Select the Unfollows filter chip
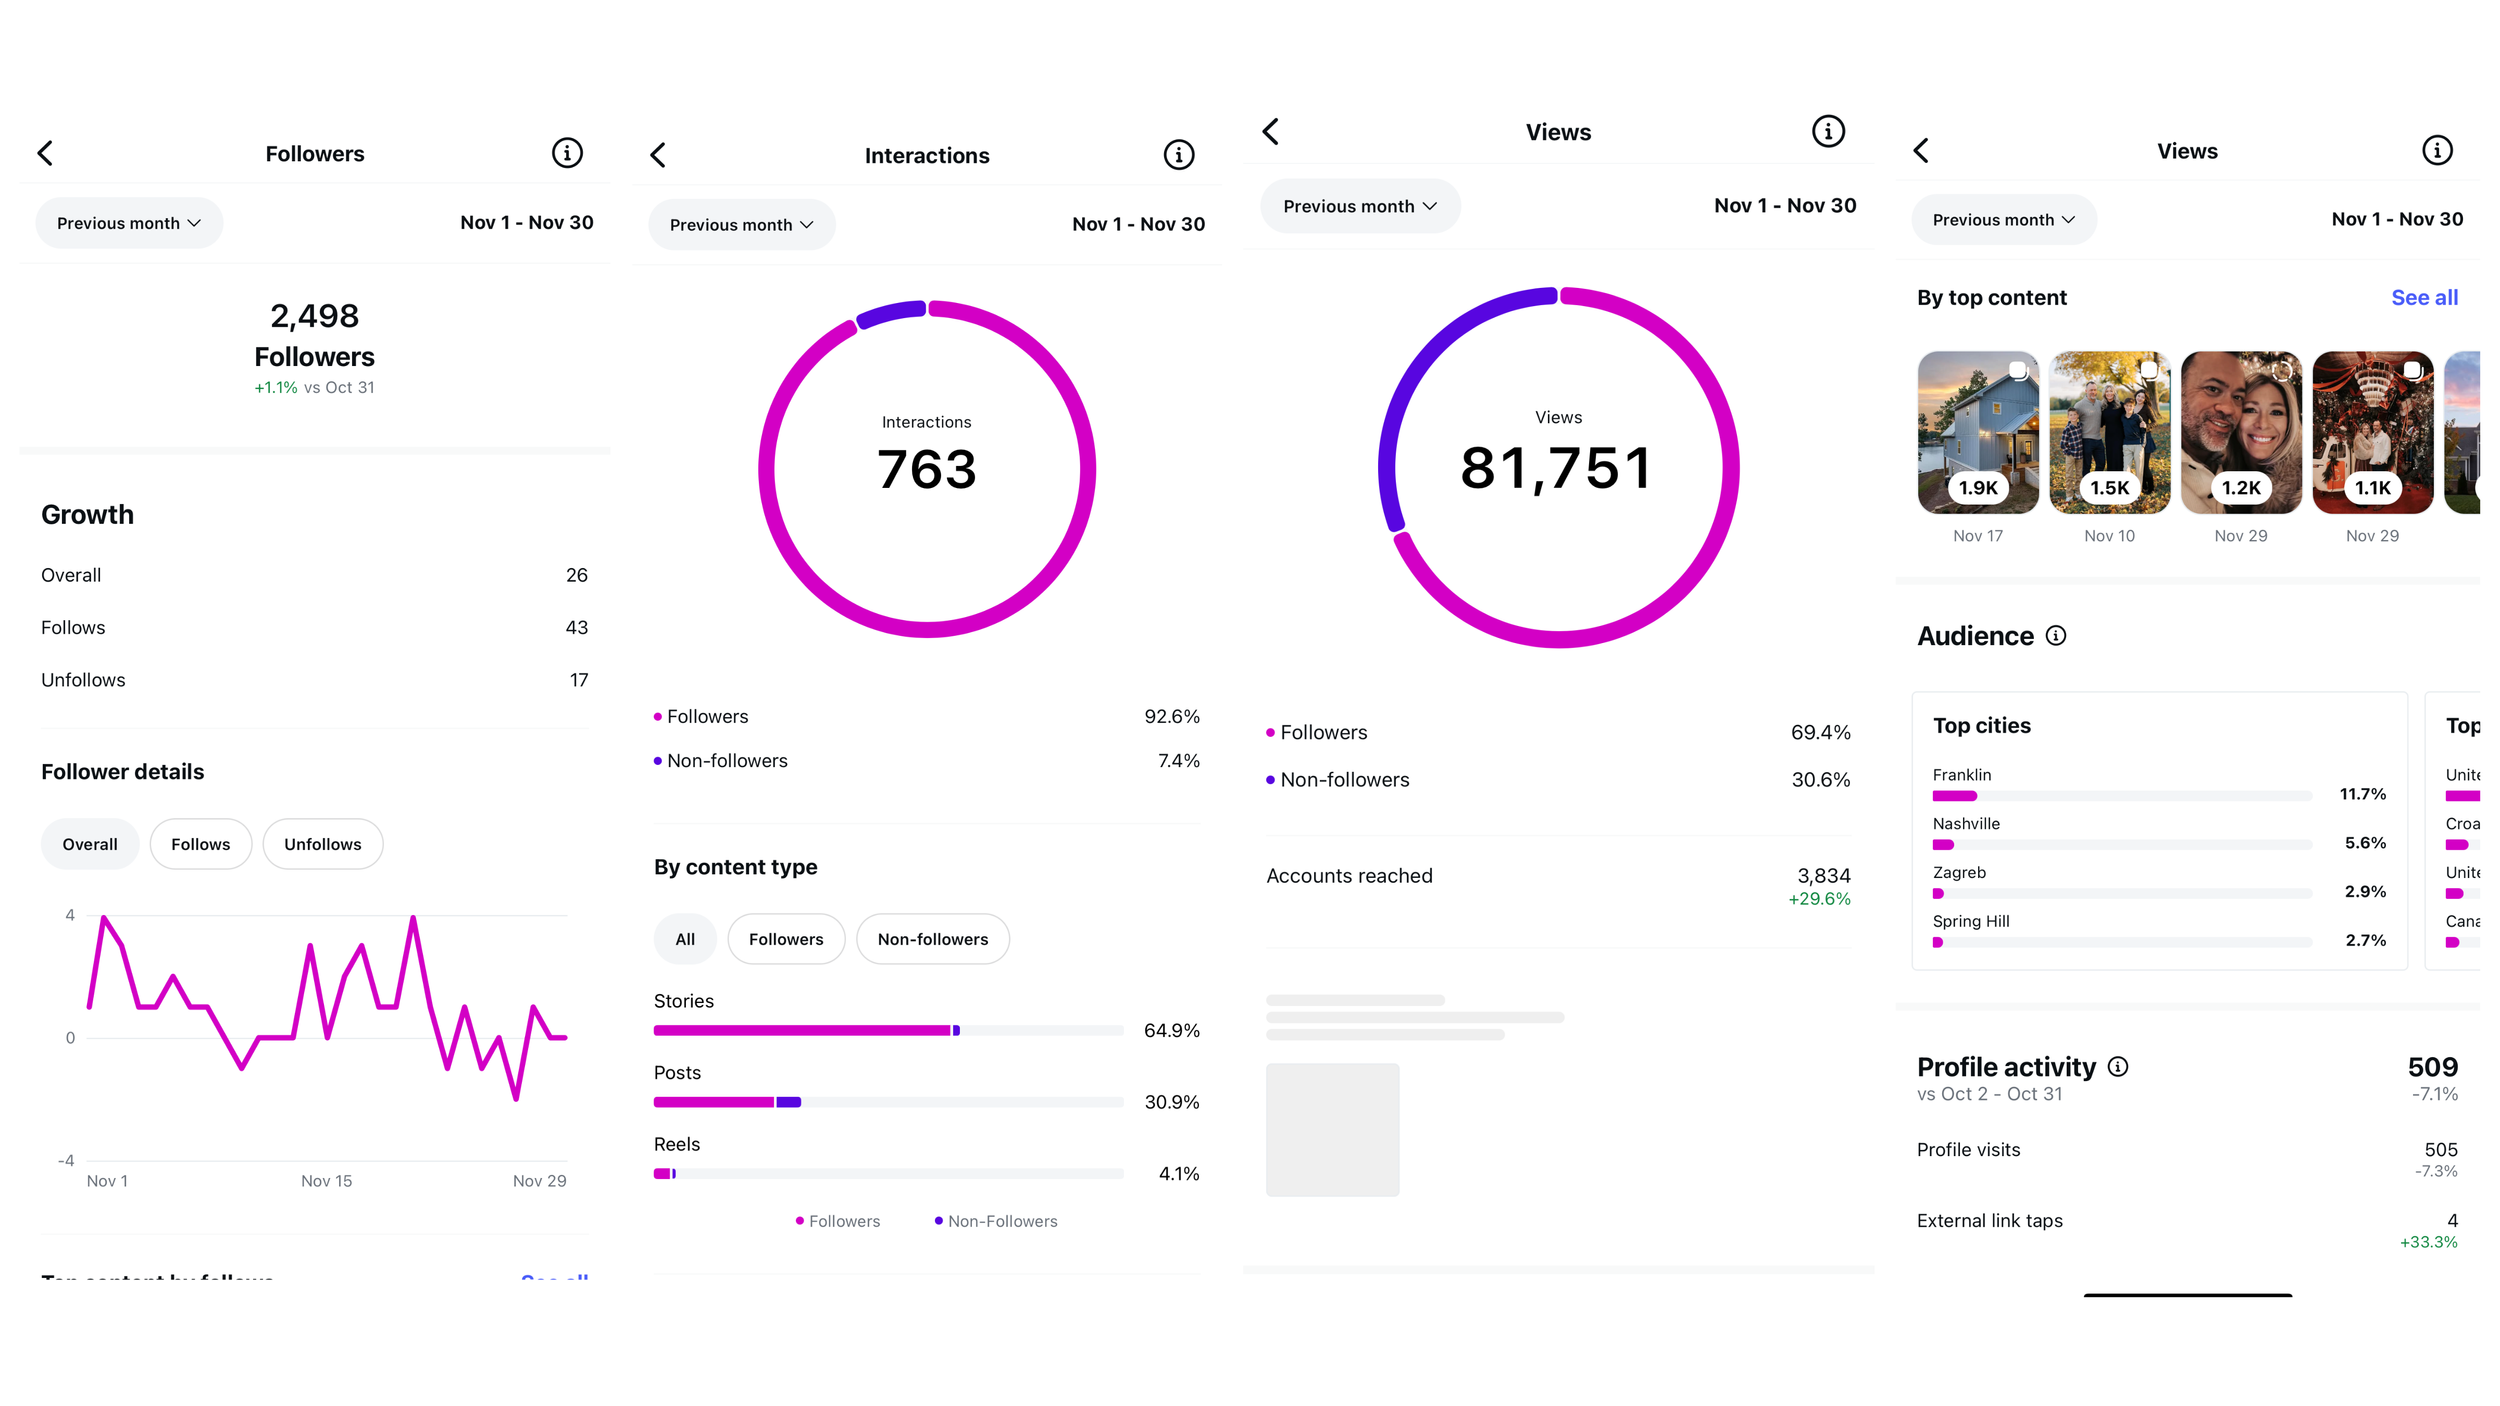 (322, 844)
